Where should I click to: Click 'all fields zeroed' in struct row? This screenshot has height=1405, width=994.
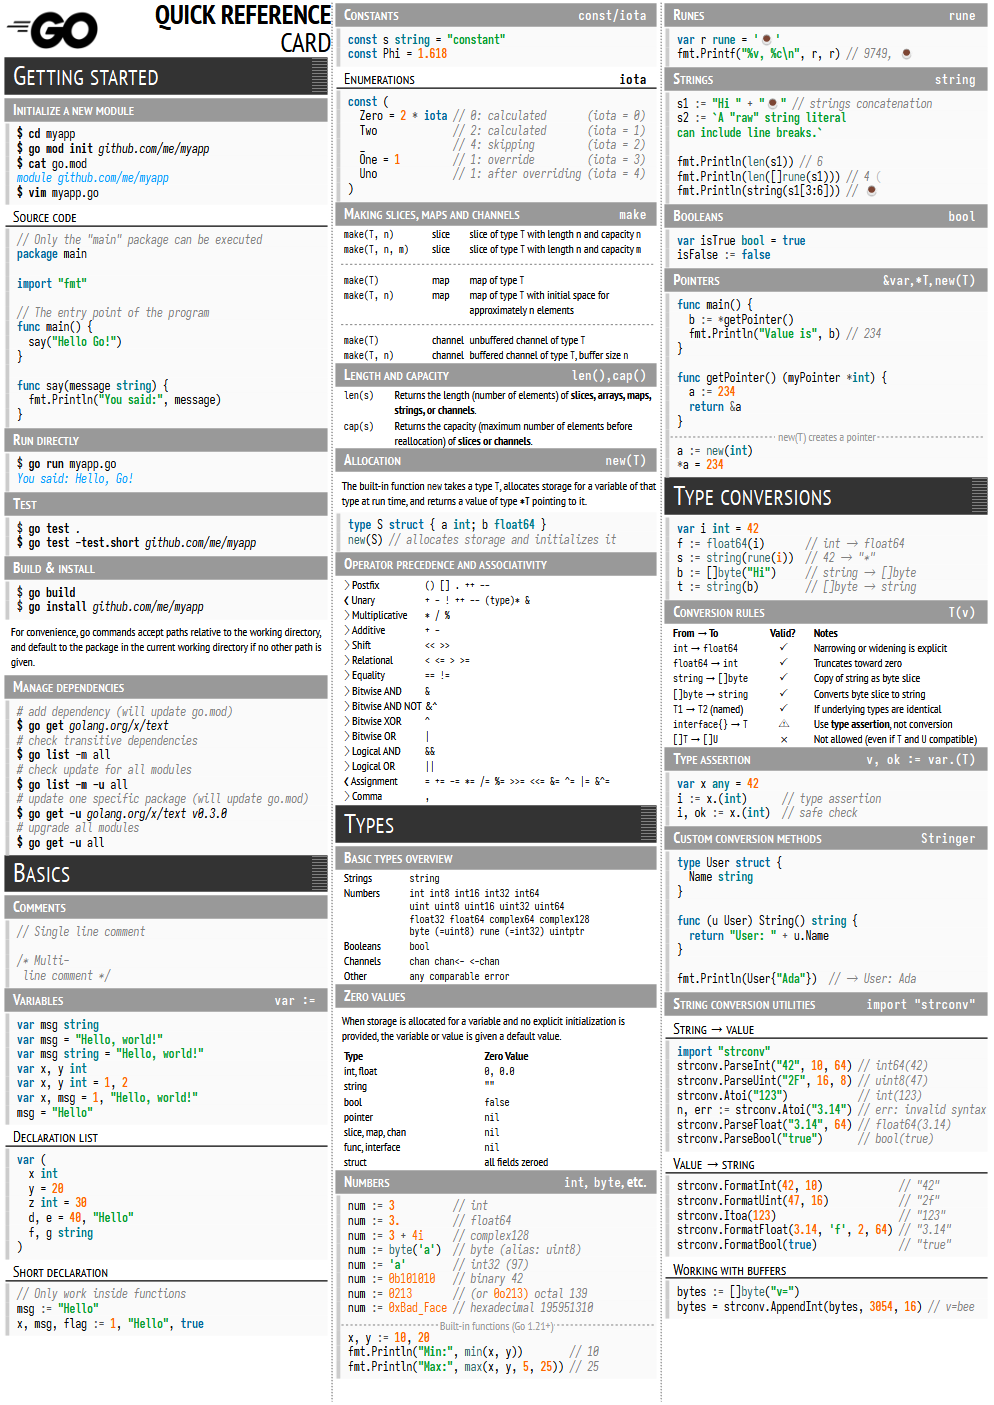516,1162
